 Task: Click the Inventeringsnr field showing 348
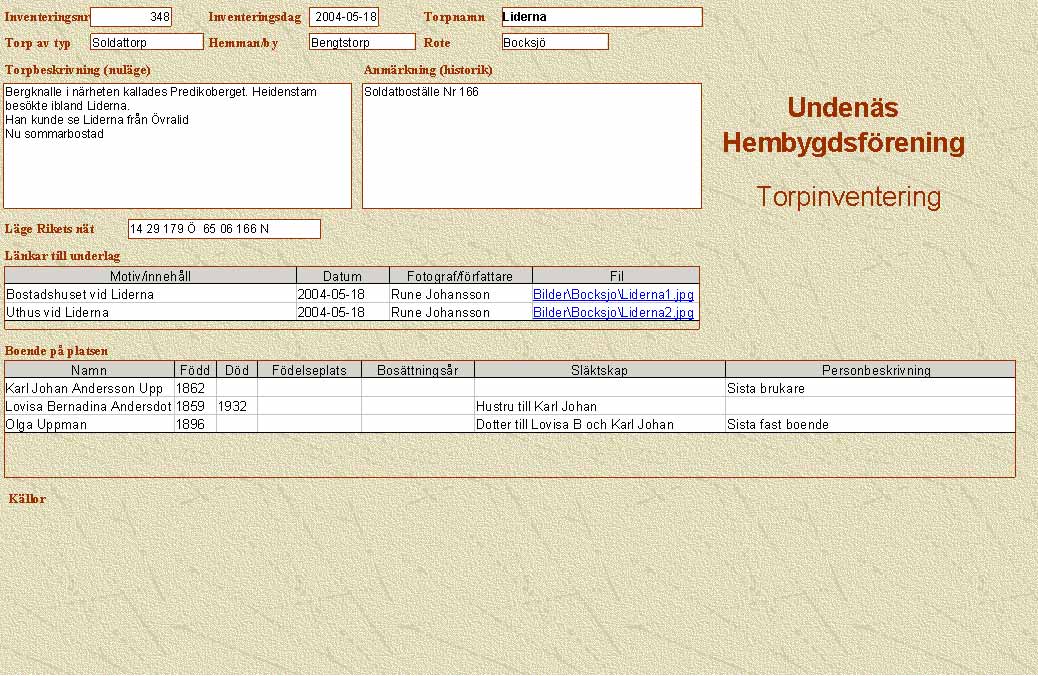click(131, 17)
